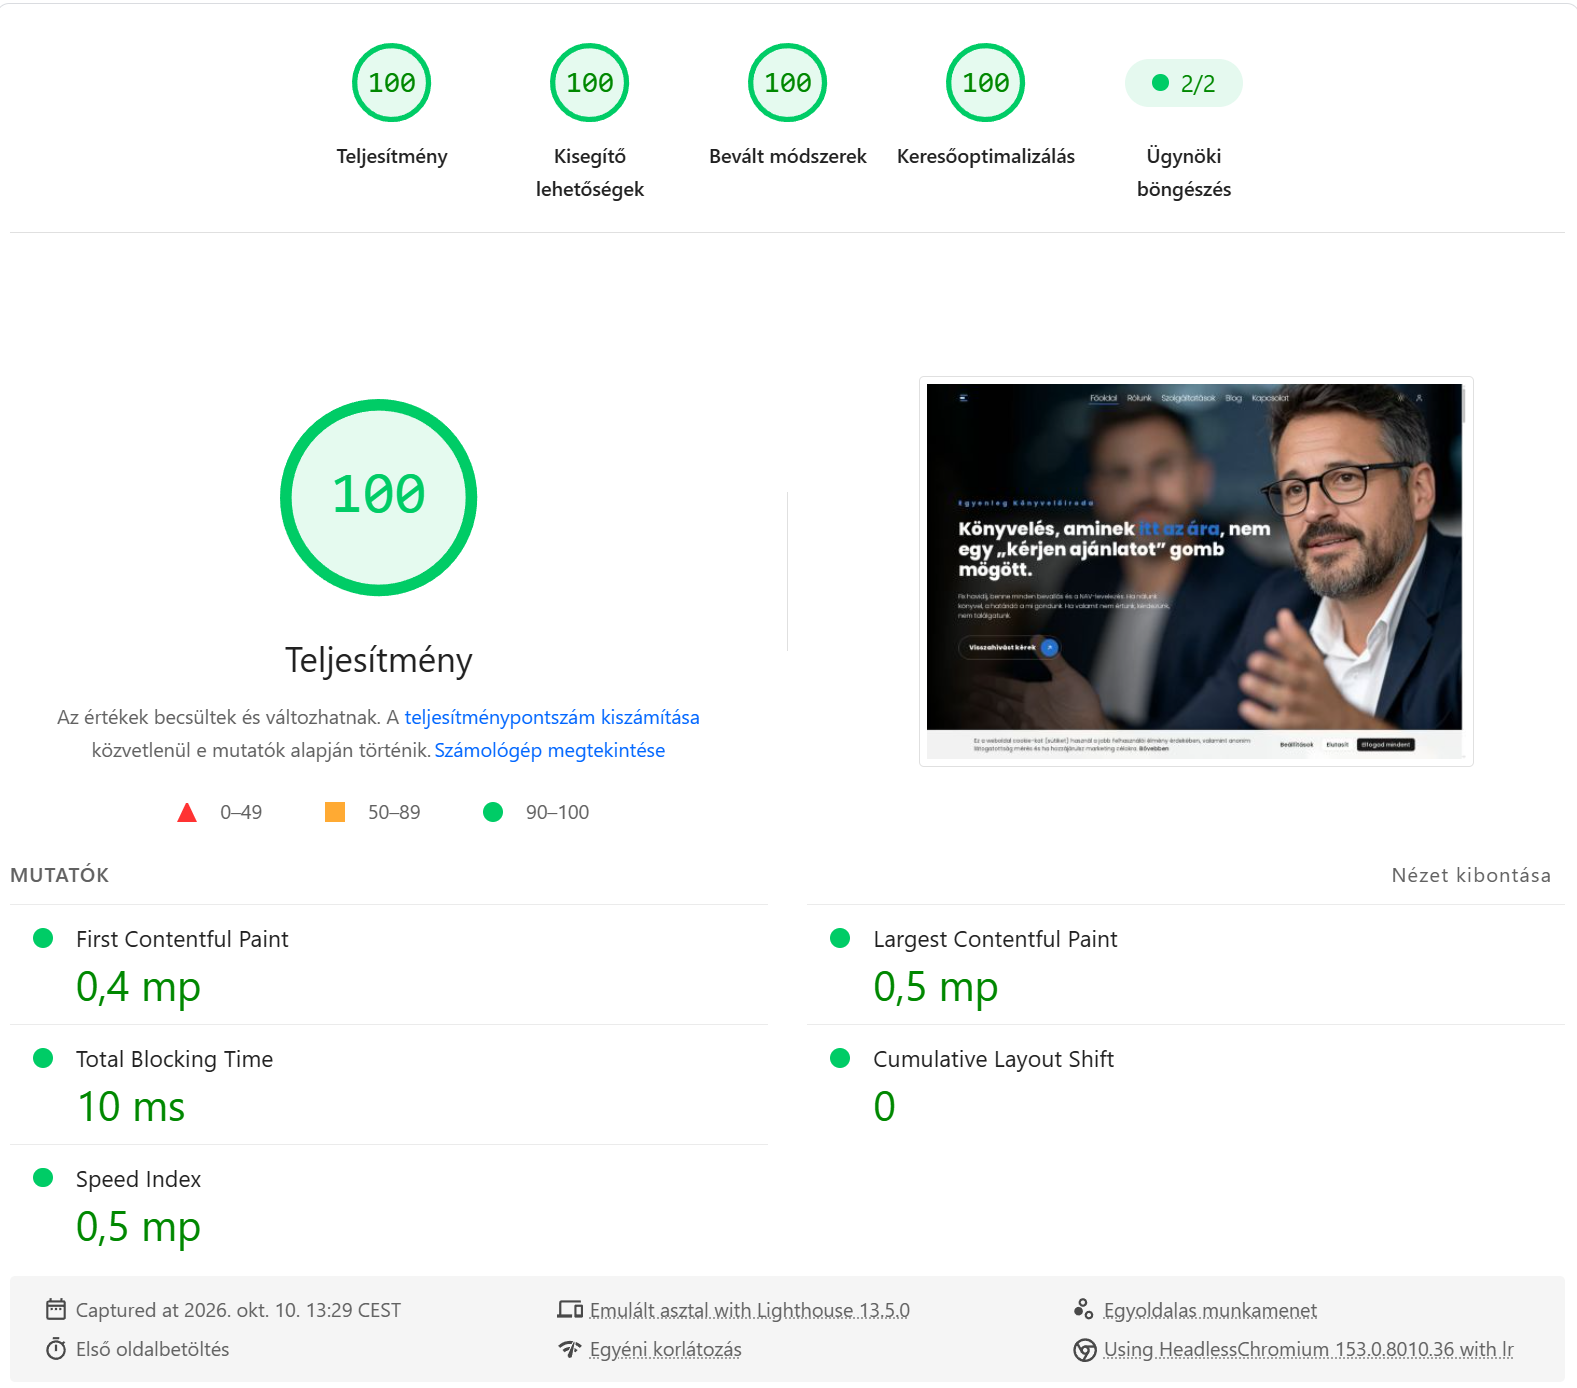
Task: Click stopwatch icon beside Első oldalbetöltés
Action: click(x=56, y=1349)
